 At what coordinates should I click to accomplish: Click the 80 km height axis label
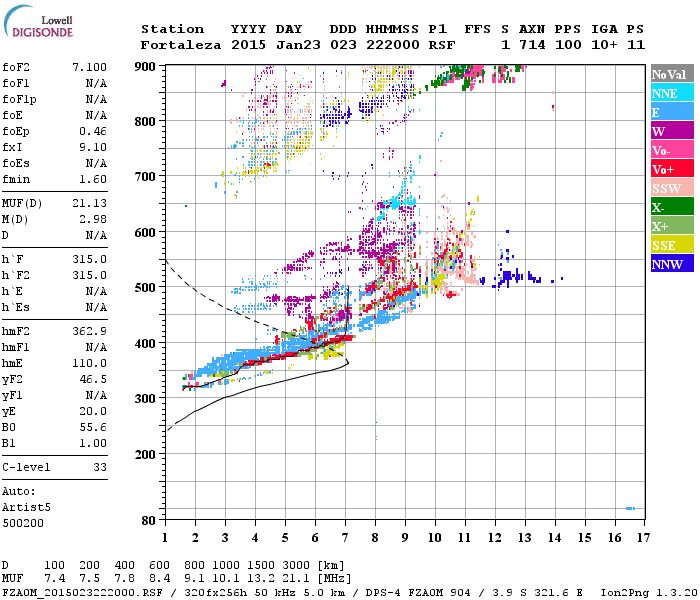click(x=149, y=520)
